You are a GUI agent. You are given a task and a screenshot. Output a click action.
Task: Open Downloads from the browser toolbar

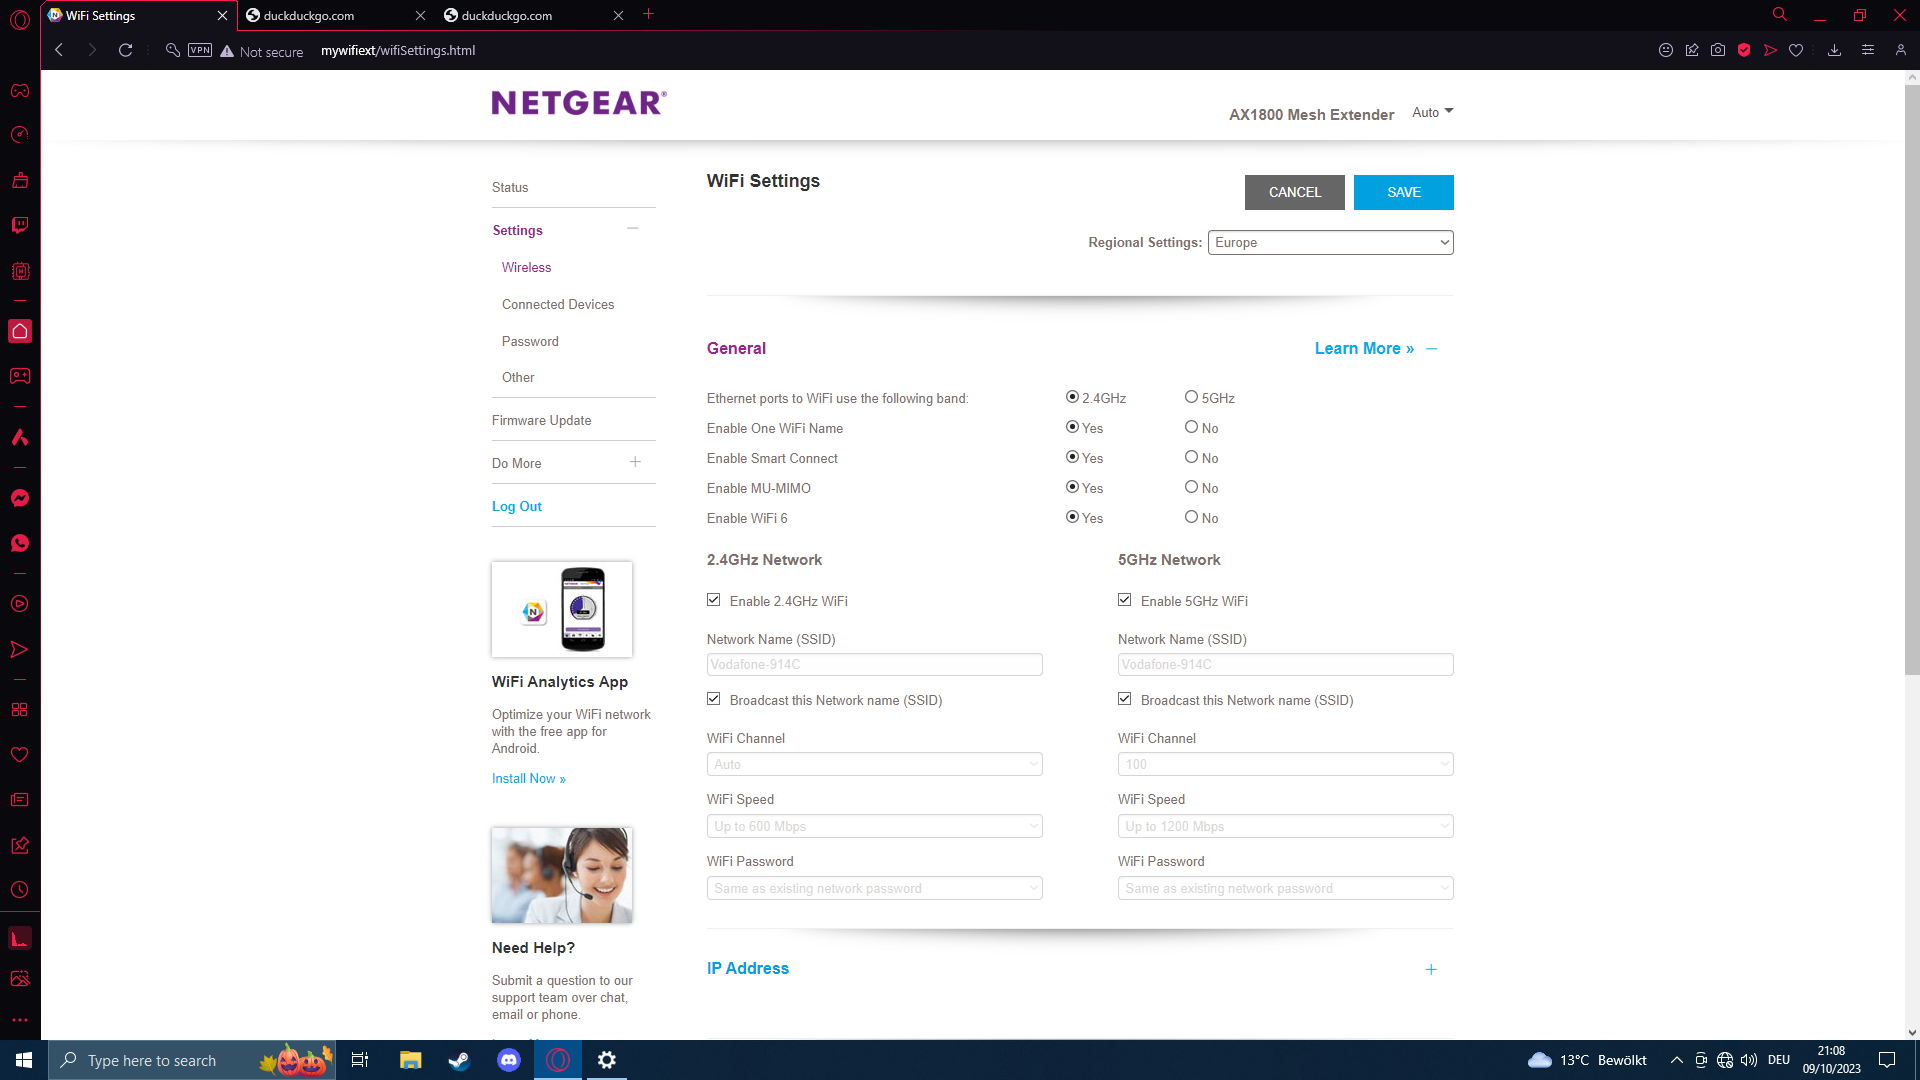pyautogui.click(x=1835, y=50)
